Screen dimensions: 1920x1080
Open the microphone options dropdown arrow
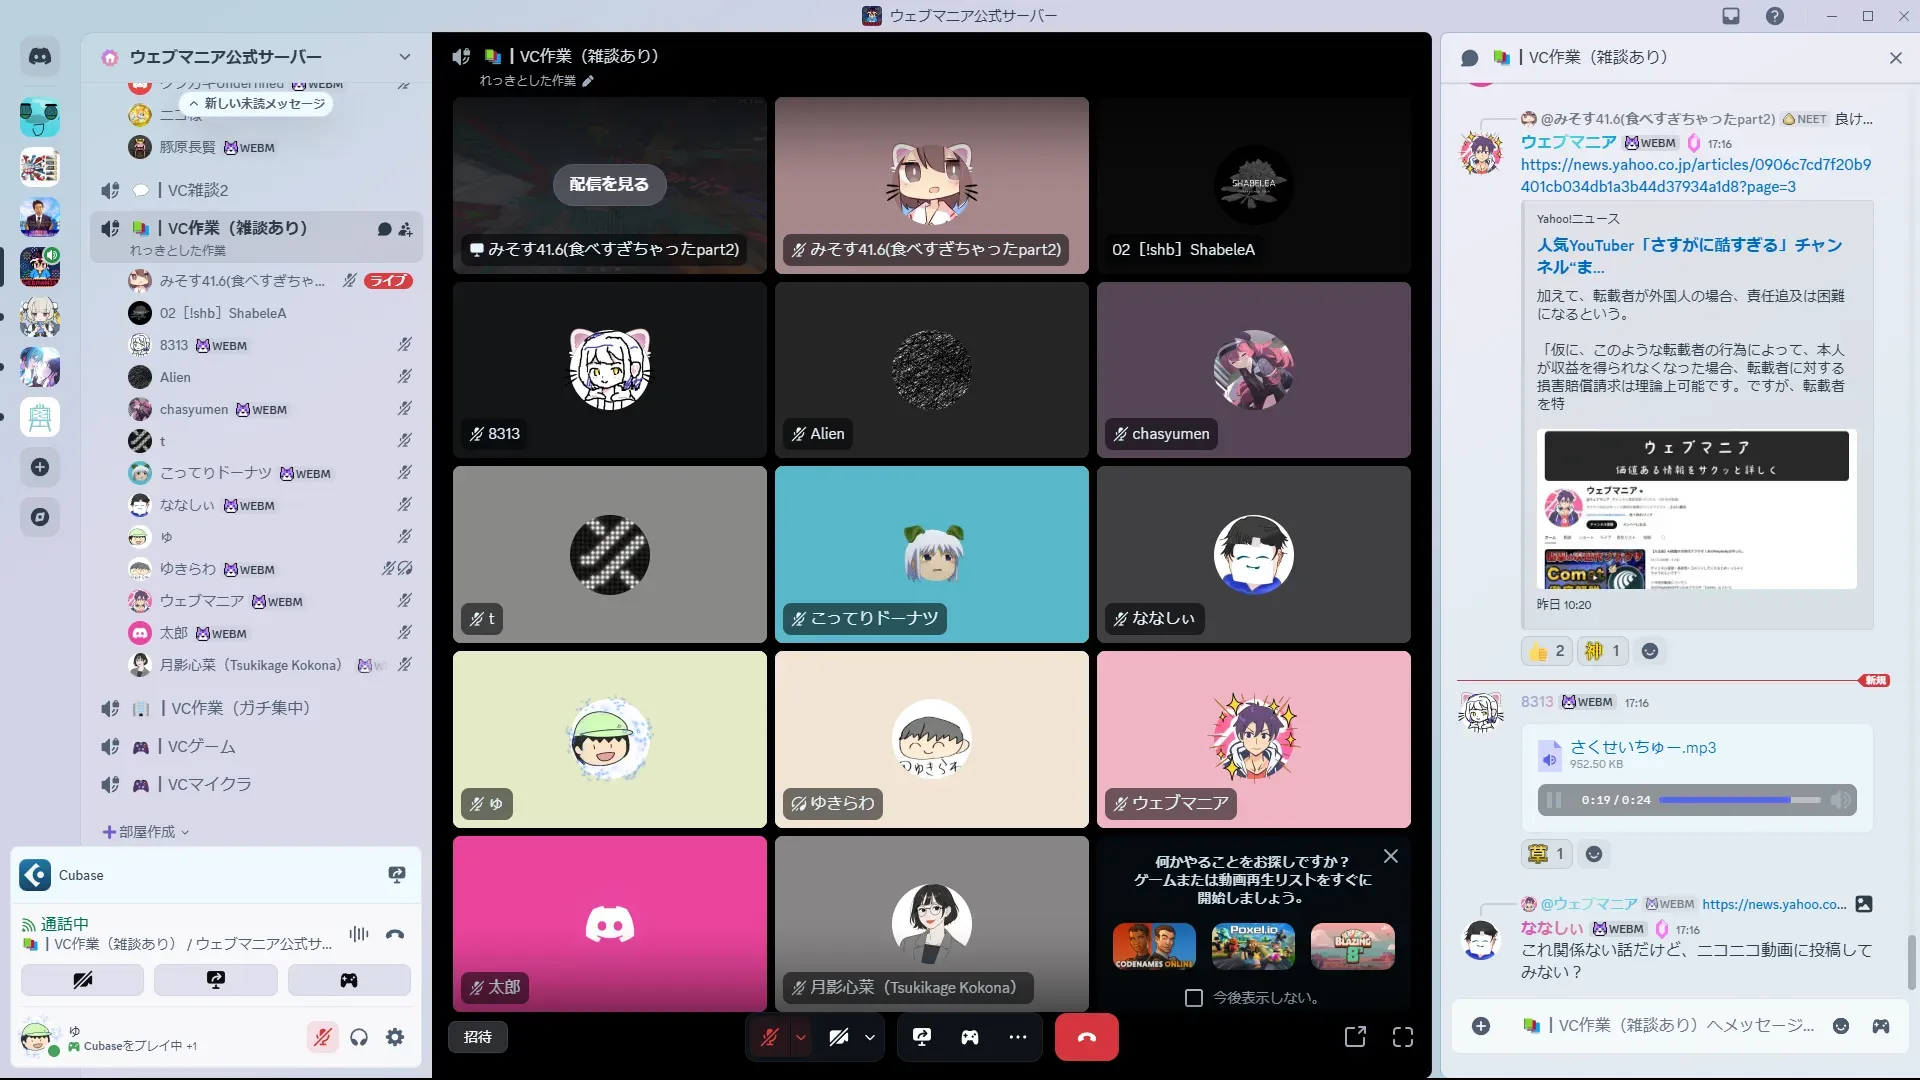click(801, 1037)
